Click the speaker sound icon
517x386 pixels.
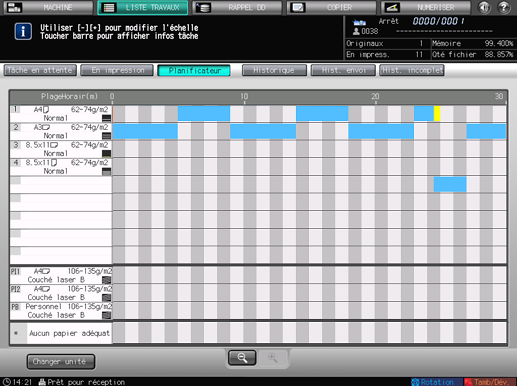pyautogui.click(x=484, y=7)
